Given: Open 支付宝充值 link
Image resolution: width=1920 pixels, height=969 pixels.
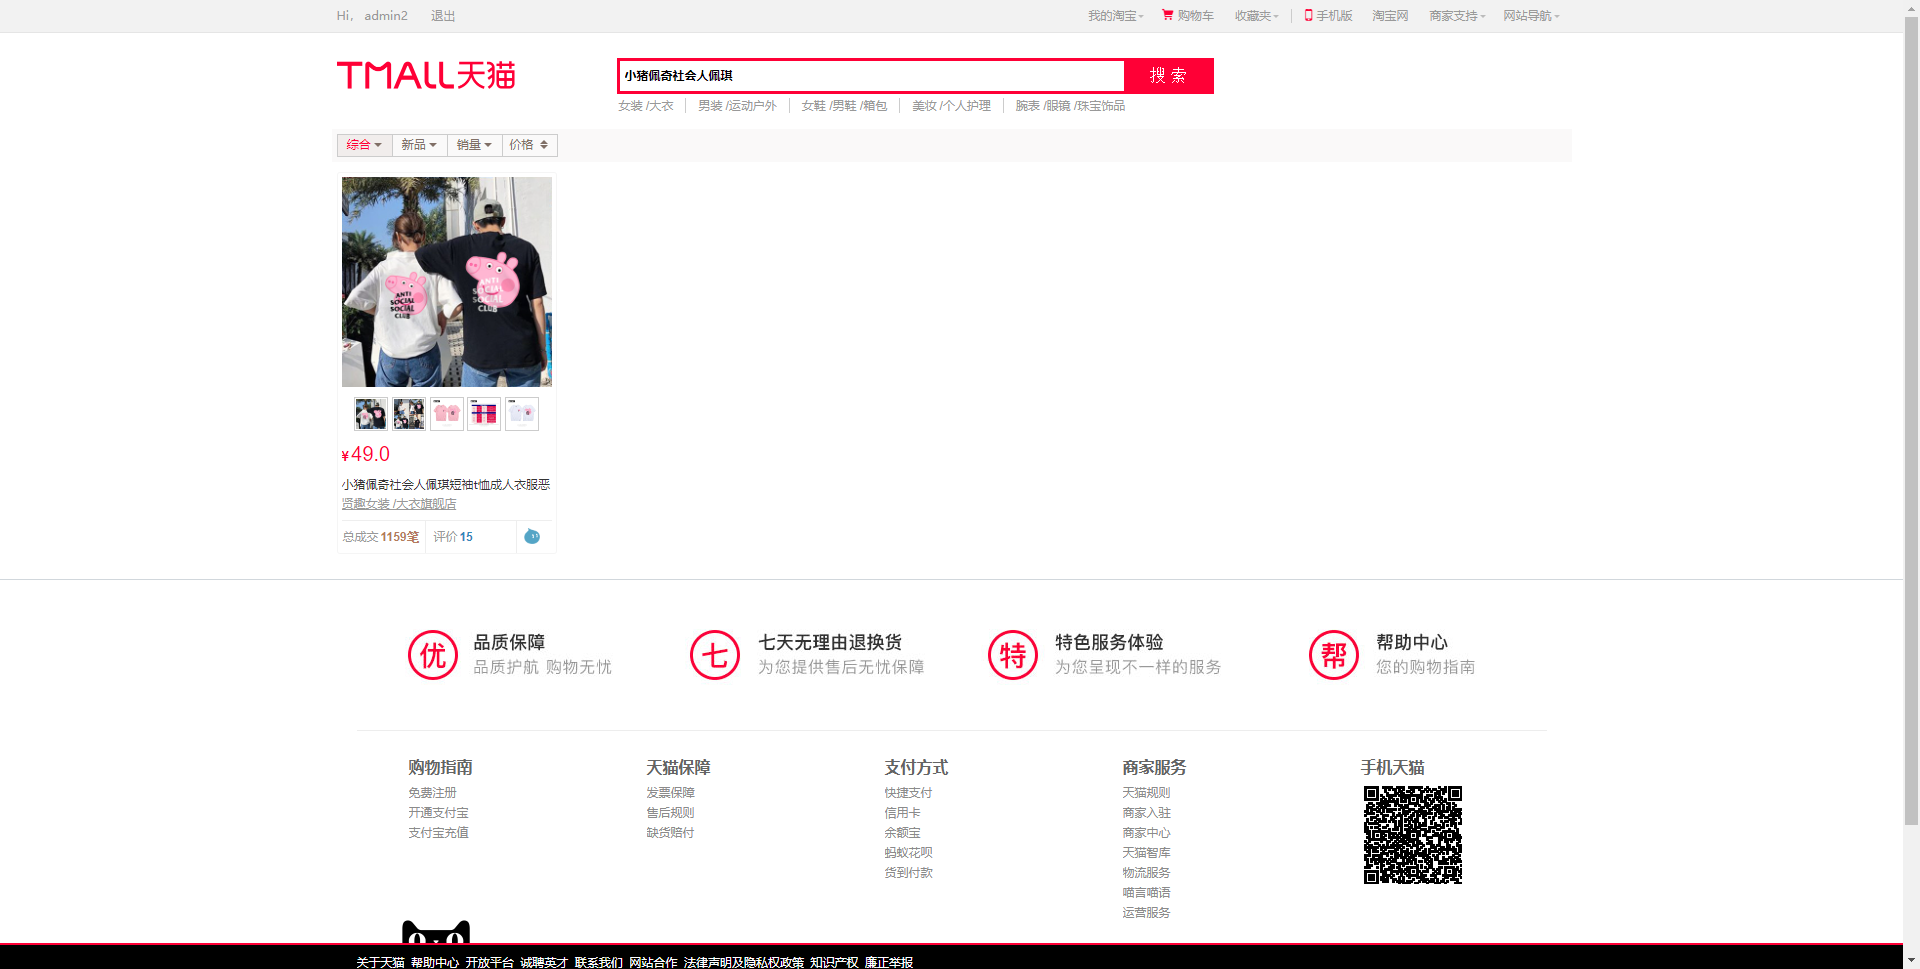Looking at the screenshot, I should (438, 833).
